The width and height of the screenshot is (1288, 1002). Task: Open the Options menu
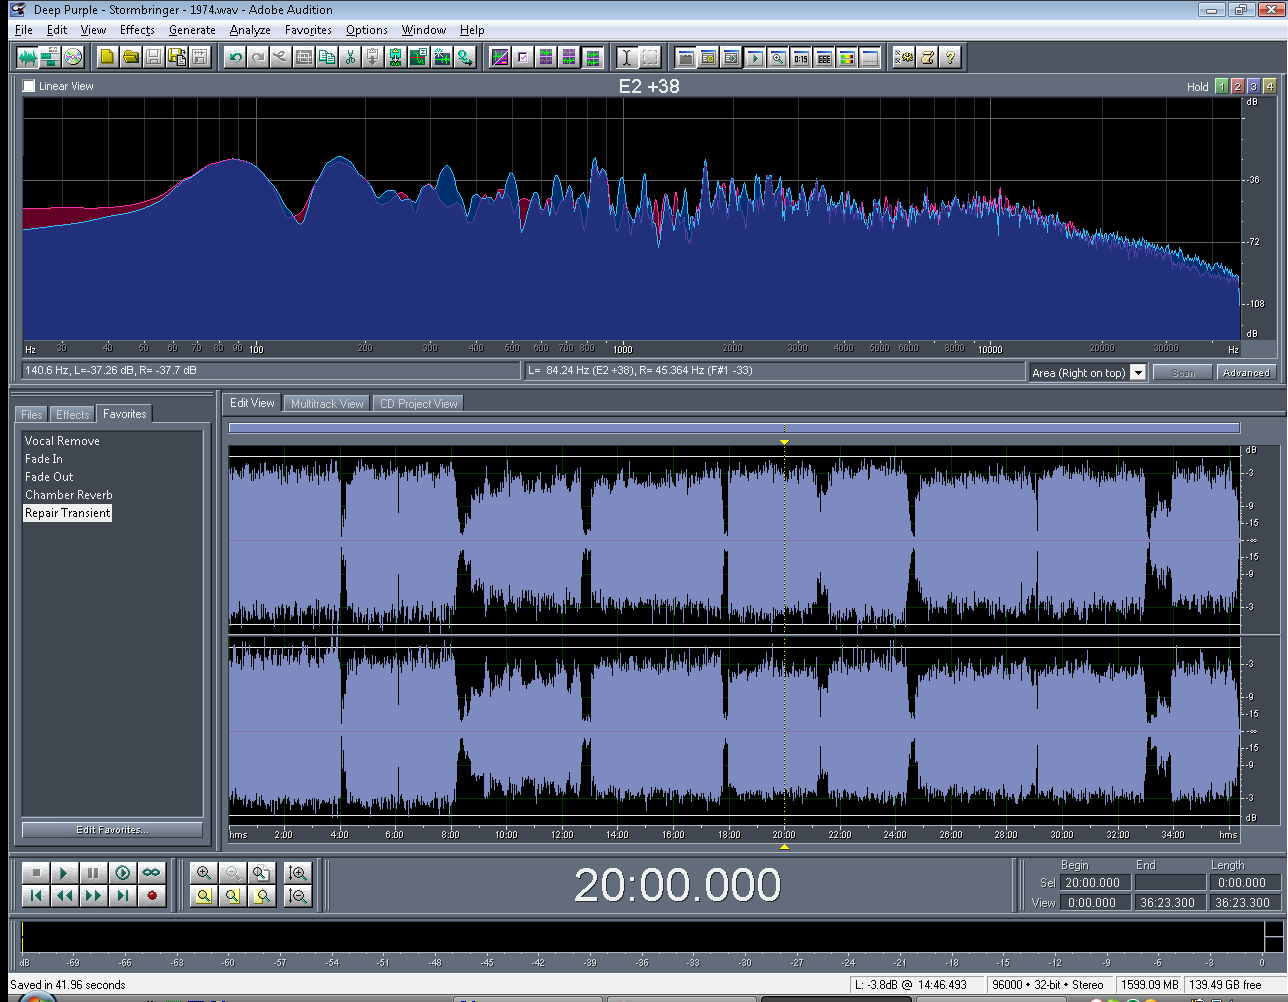tap(367, 30)
